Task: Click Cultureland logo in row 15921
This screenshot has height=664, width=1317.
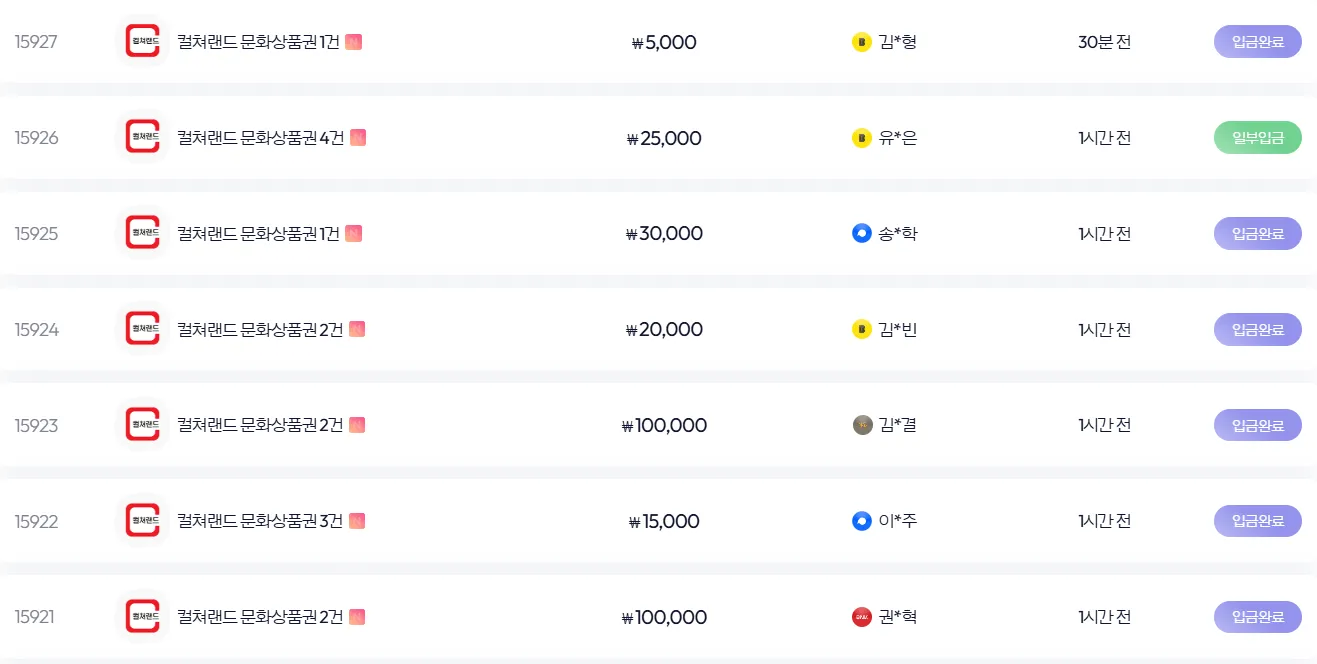Action: [x=142, y=617]
